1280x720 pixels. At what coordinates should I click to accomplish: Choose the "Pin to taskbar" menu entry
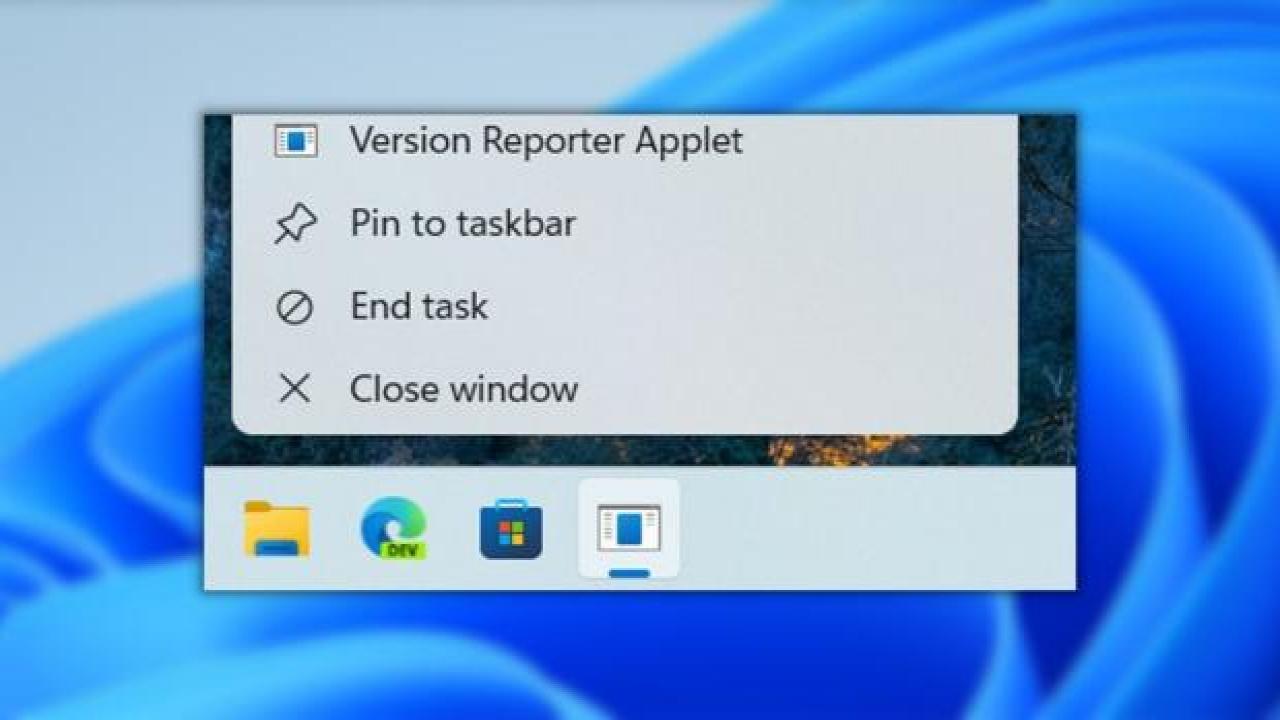[x=462, y=223]
